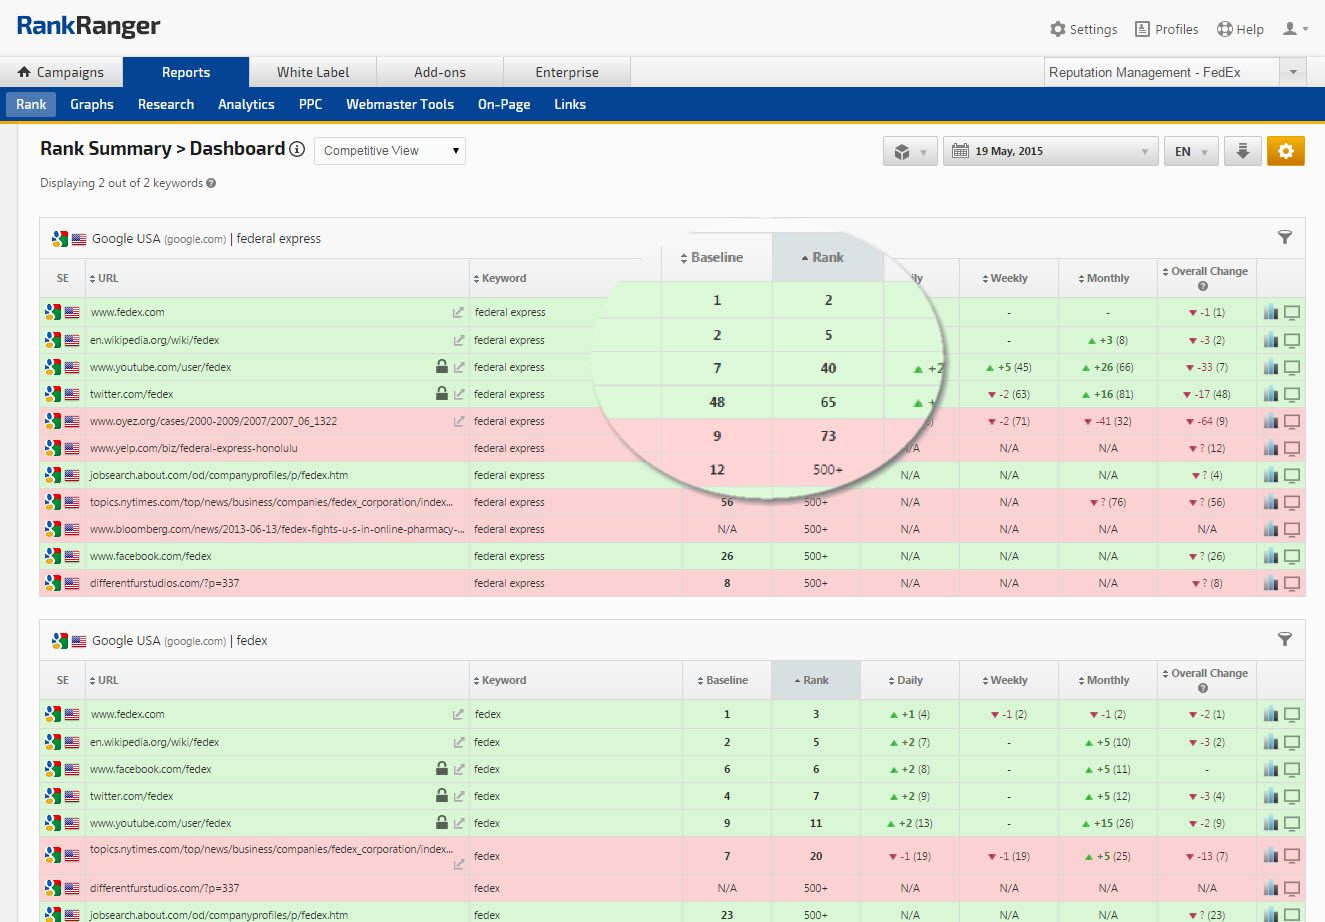This screenshot has width=1325, height=922.
Task: Click bar chart icon in twitter.com/fedex federal express row
Action: [1270, 394]
